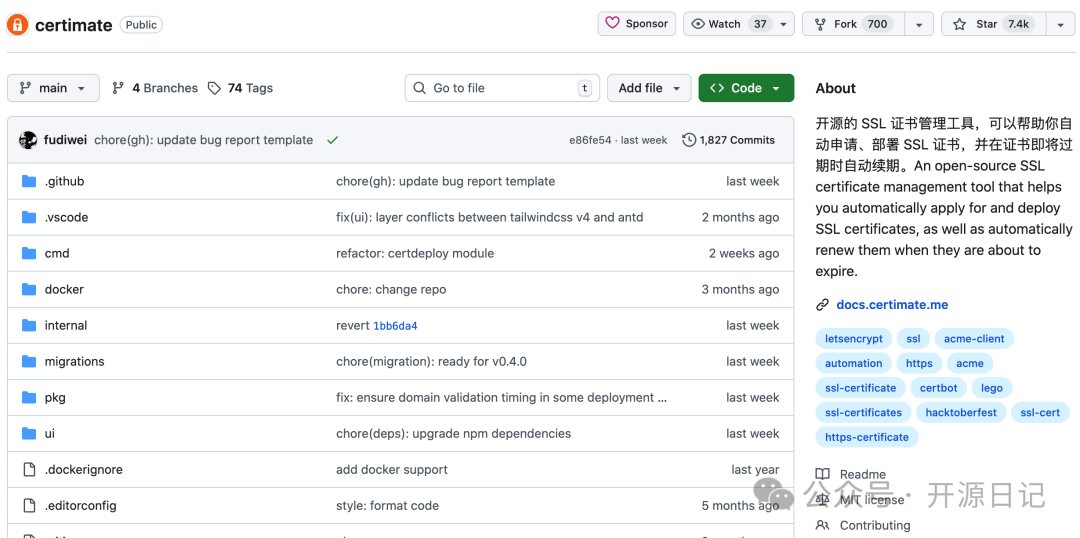This screenshot has height=538, width=1080.
Task: Click the fudiwei author avatar
Action: click(28, 140)
